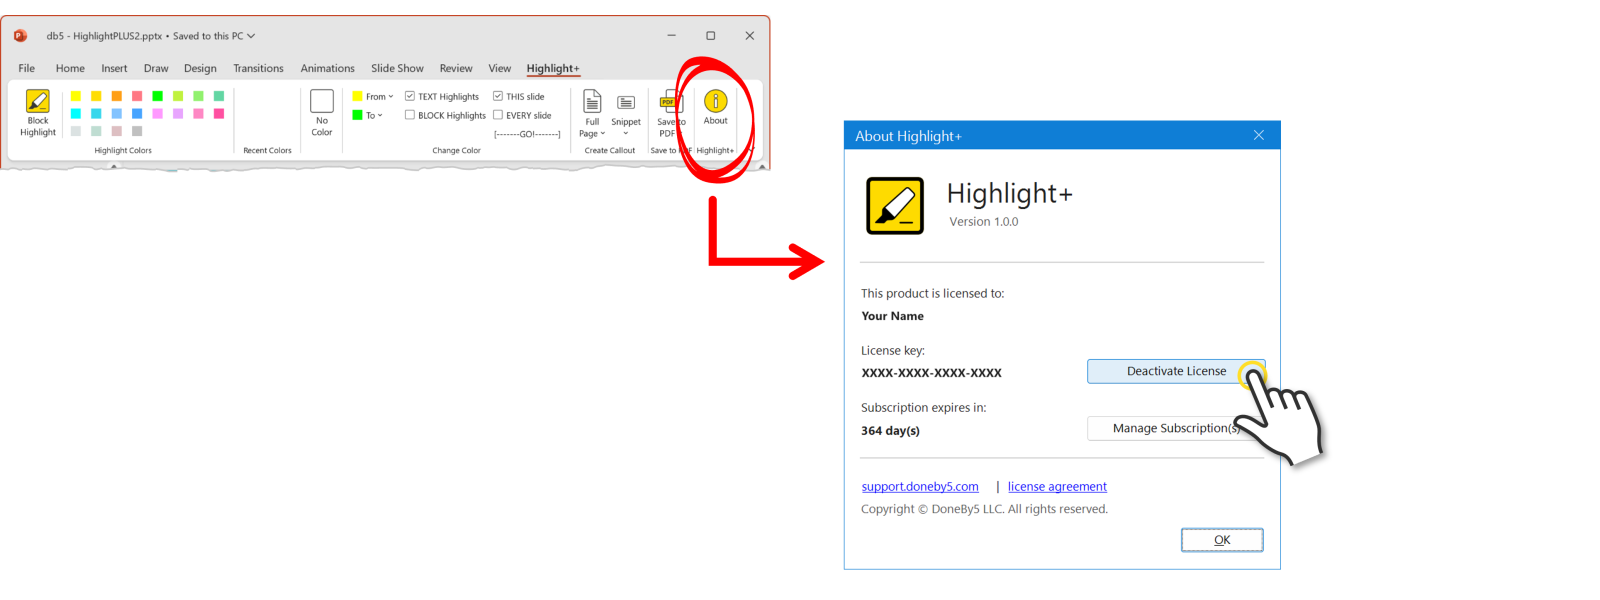
Task: Switch to the Review tab
Action: click(x=456, y=68)
